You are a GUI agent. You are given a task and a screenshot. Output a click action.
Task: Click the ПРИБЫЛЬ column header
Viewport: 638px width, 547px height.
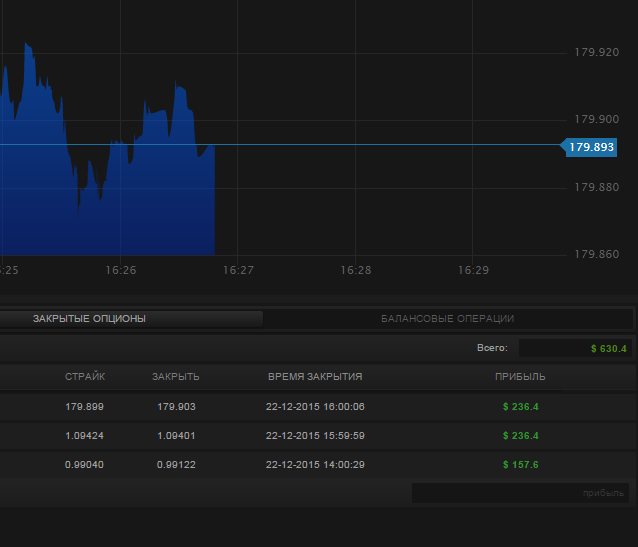point(520,377)
